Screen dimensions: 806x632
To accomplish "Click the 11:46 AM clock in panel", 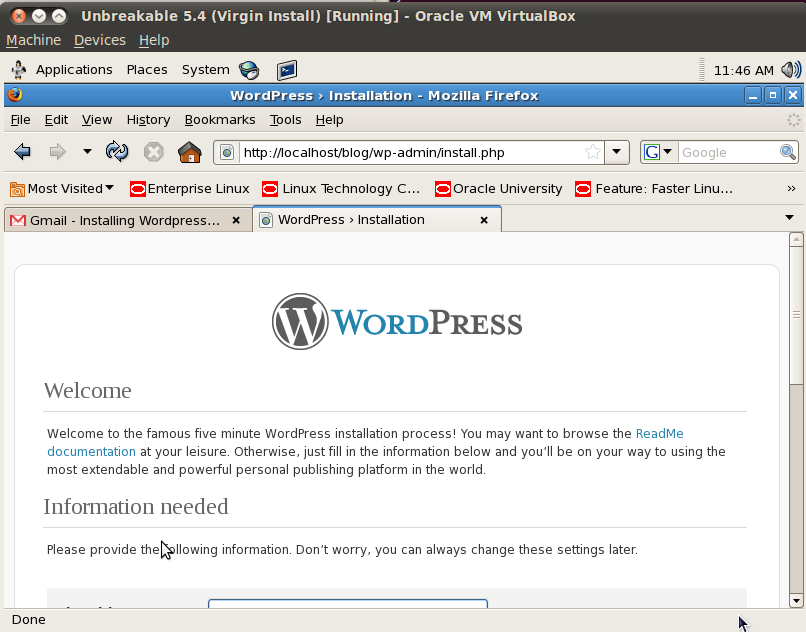I will pos(743,70).
